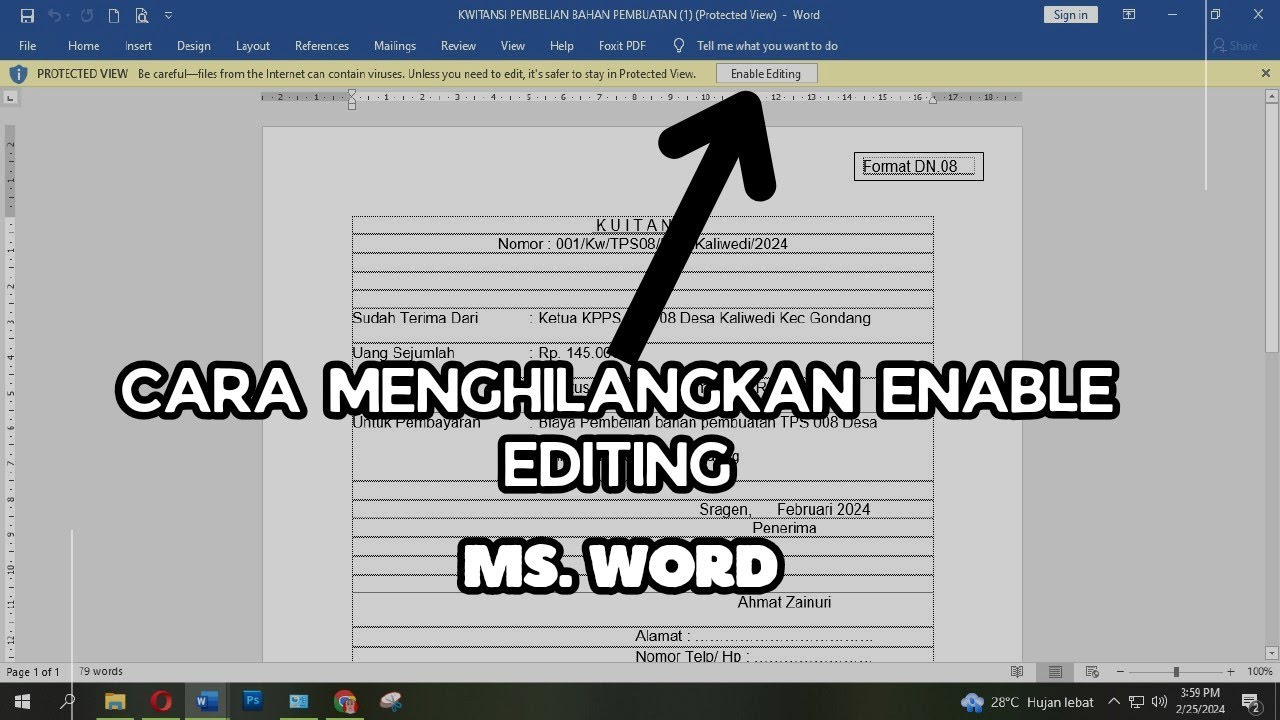Open the notification center icon
The image size is (1280, 720).
[1250, 702]
